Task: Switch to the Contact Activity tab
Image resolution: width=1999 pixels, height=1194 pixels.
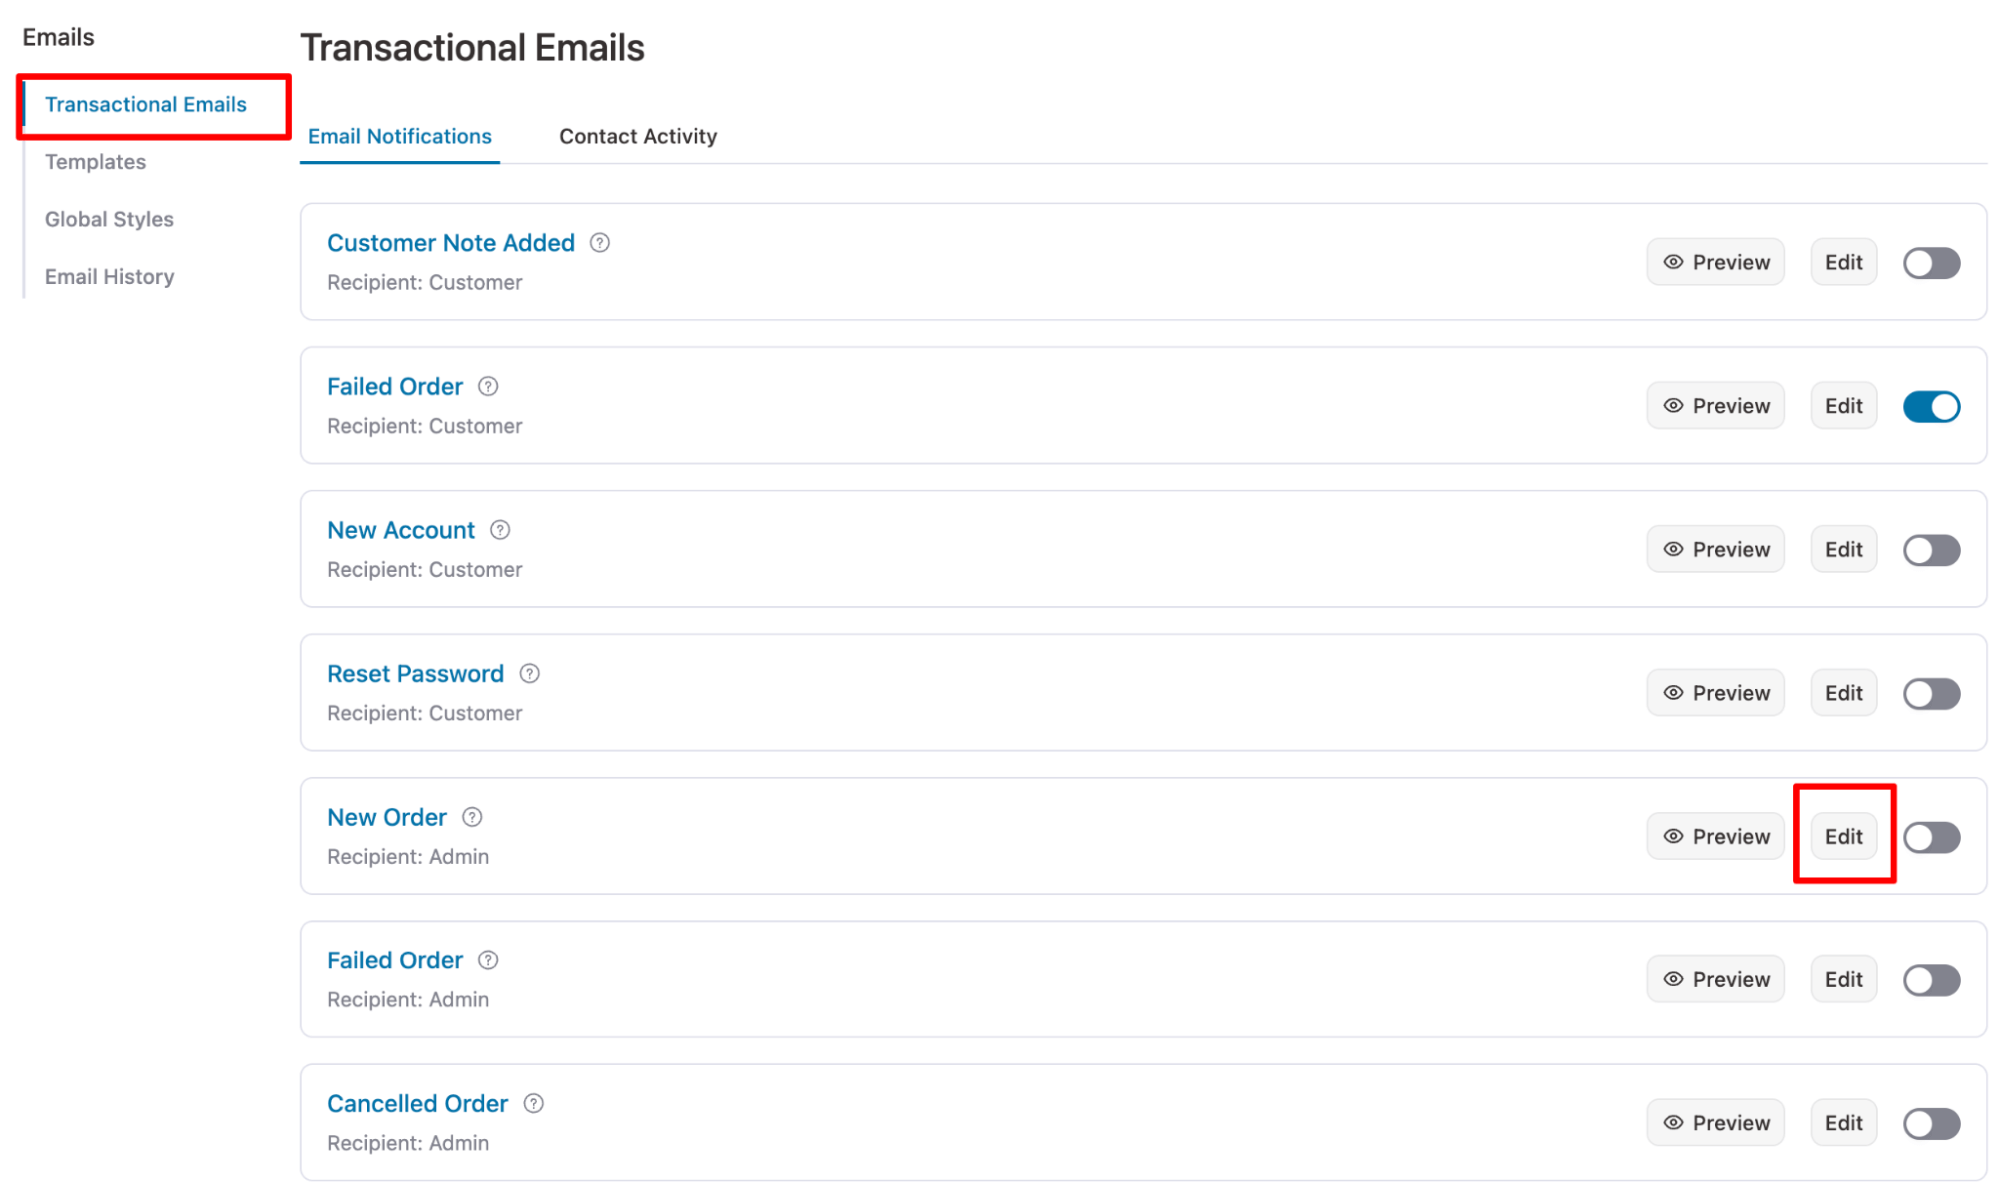Action: click(638, 136)
